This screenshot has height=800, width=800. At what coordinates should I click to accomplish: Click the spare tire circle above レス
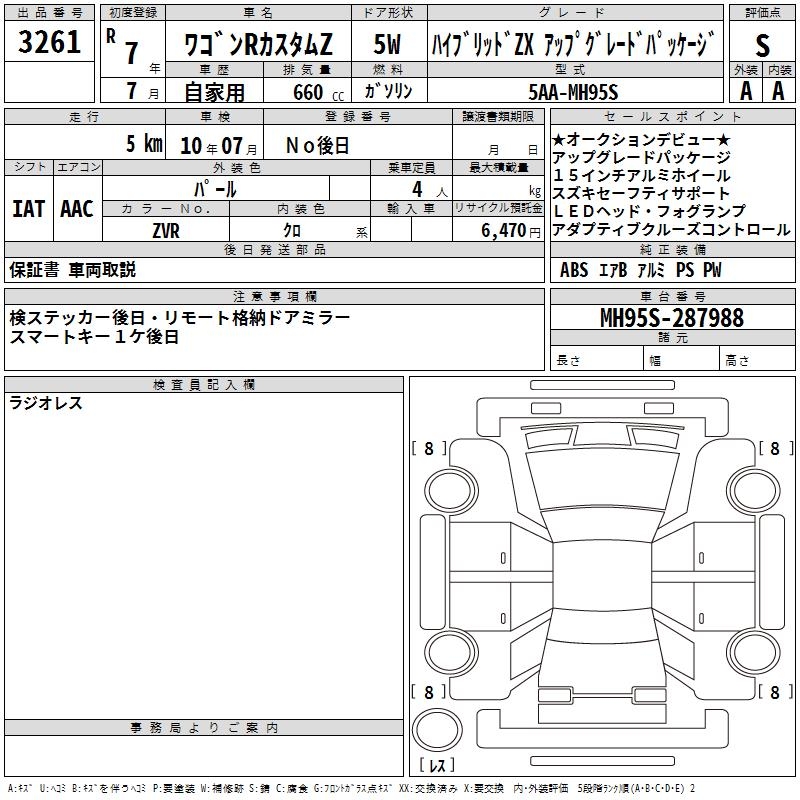pyautogui.click(x=437, y=729)
